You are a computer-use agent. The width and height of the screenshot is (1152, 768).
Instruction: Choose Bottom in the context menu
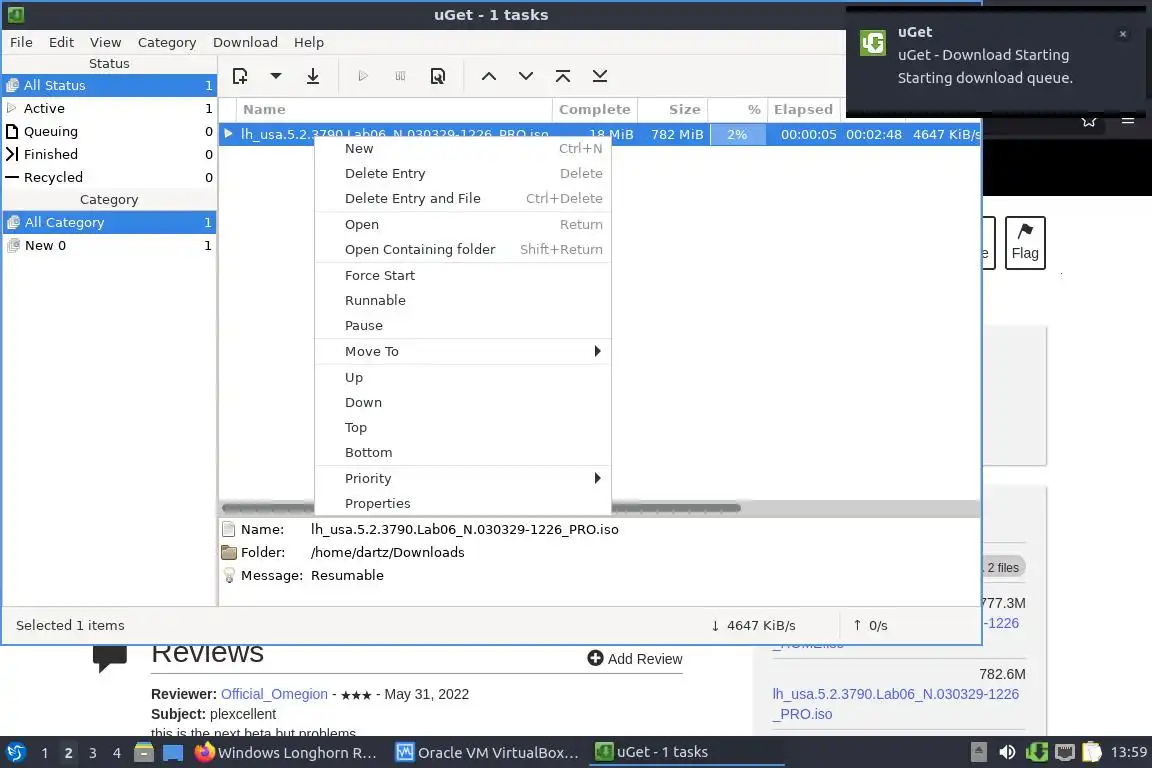(x=463, y=452)
